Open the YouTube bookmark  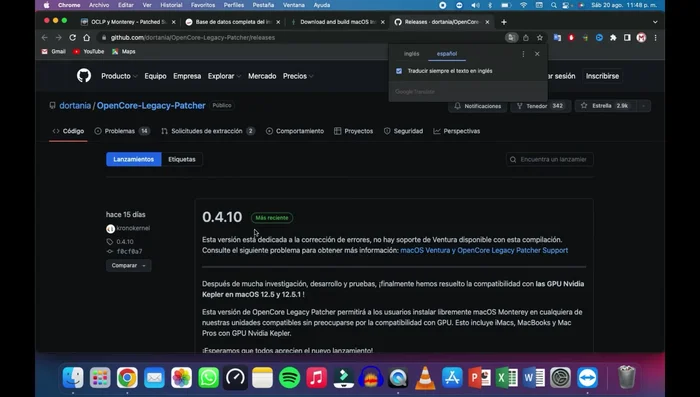(88, 51)
